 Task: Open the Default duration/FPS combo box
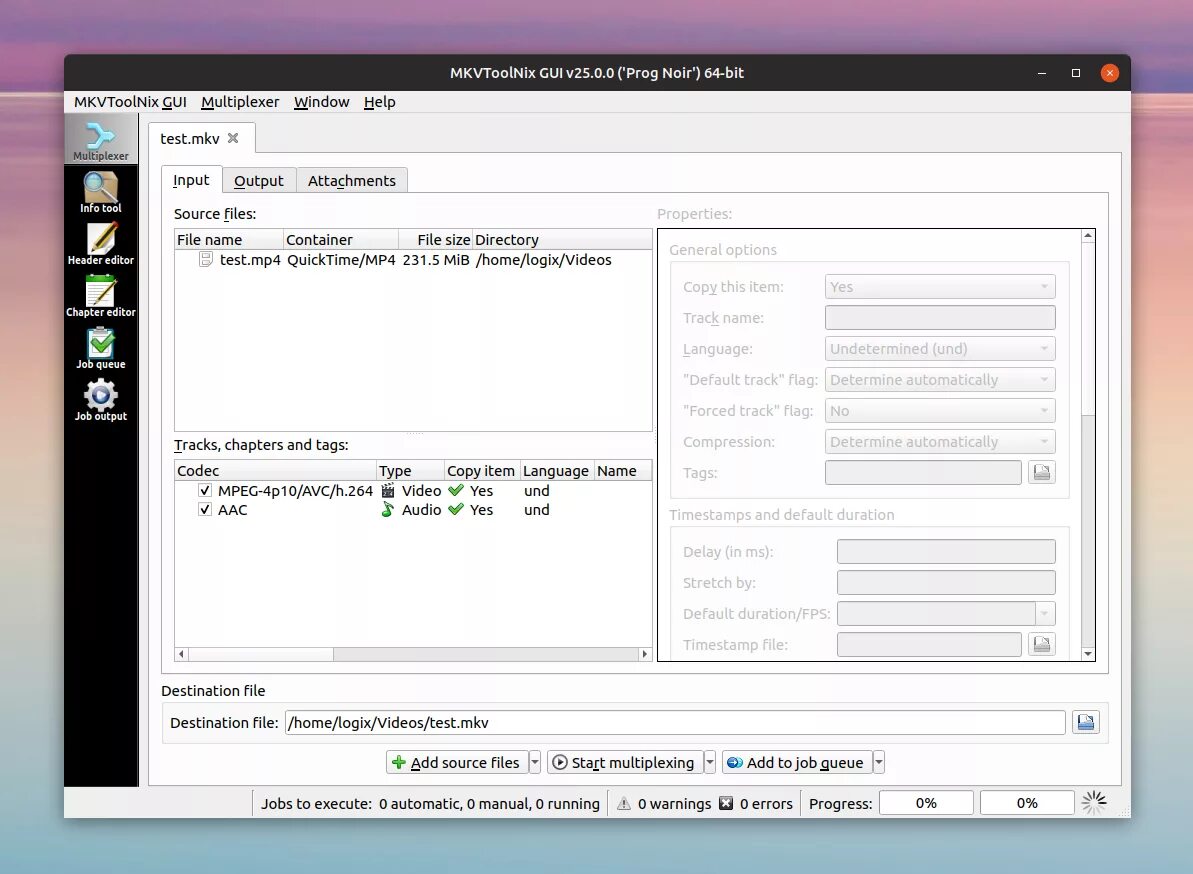click(946, 614)
